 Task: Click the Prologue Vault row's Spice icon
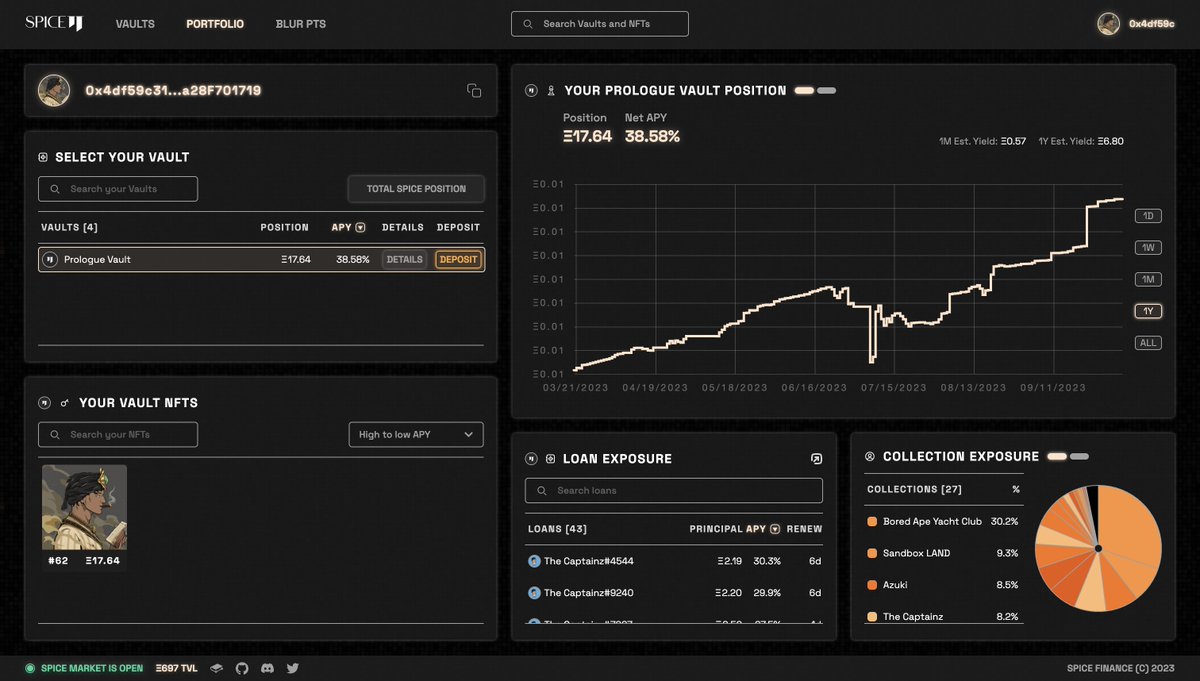pyautogui.click(x=50, y=260)
